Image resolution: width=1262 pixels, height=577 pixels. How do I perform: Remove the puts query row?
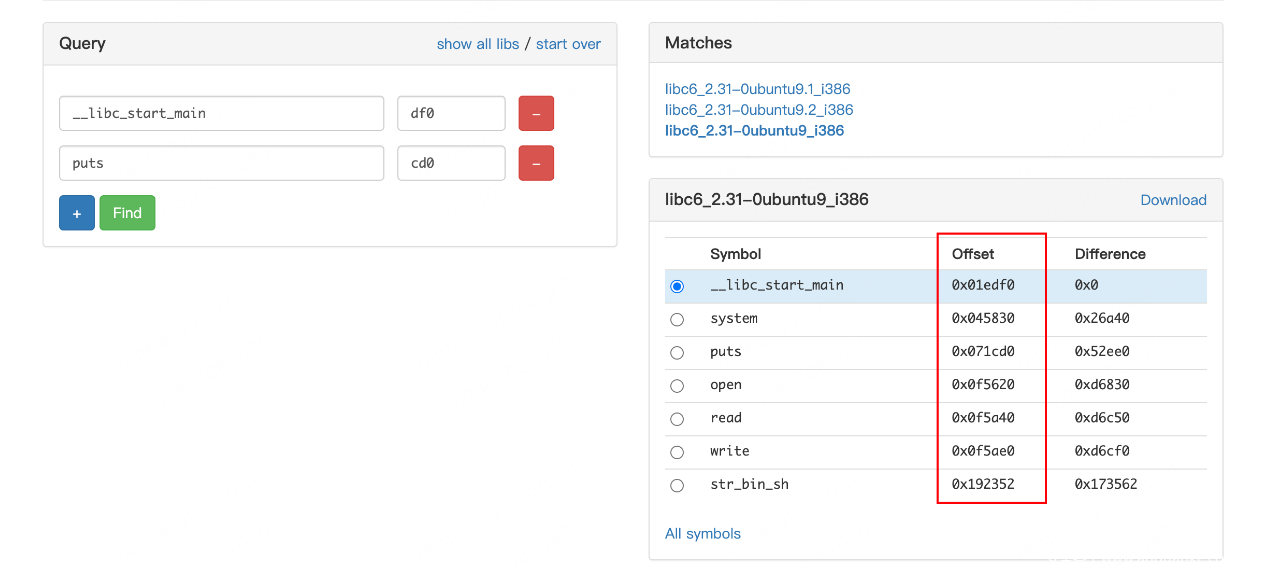click(536, 163)
